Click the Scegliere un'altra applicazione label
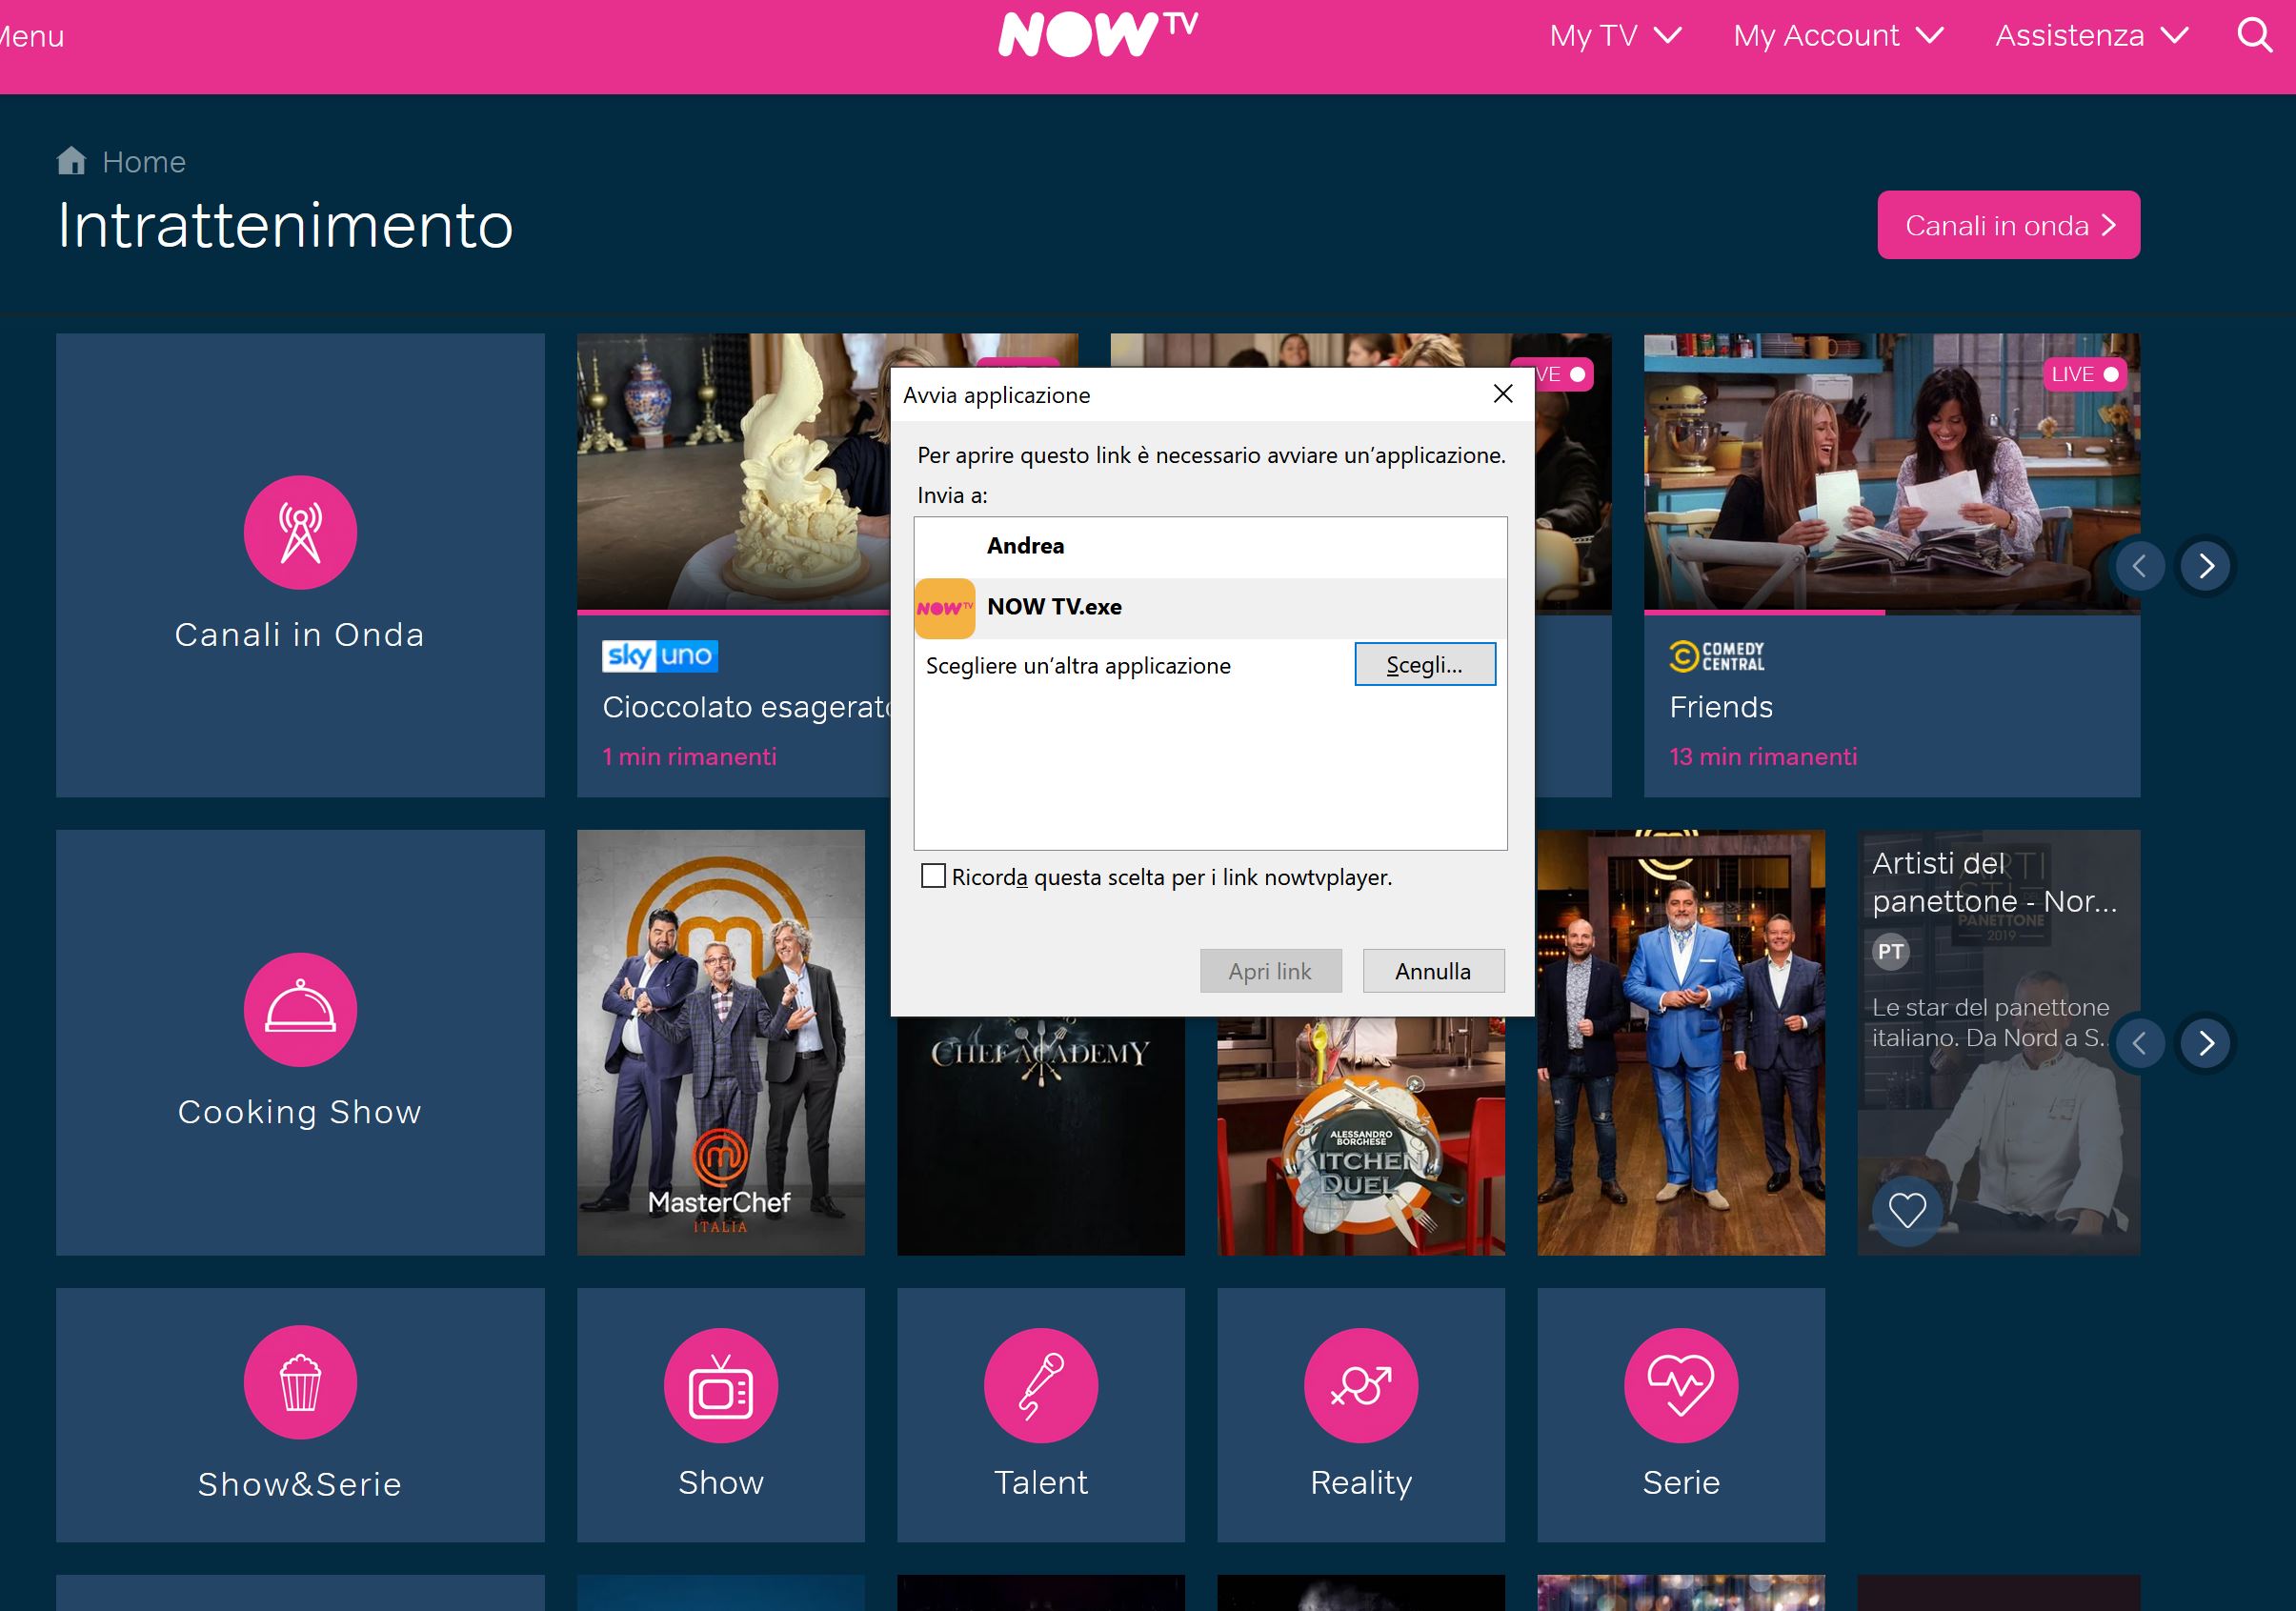 (x=1078, y=666)
